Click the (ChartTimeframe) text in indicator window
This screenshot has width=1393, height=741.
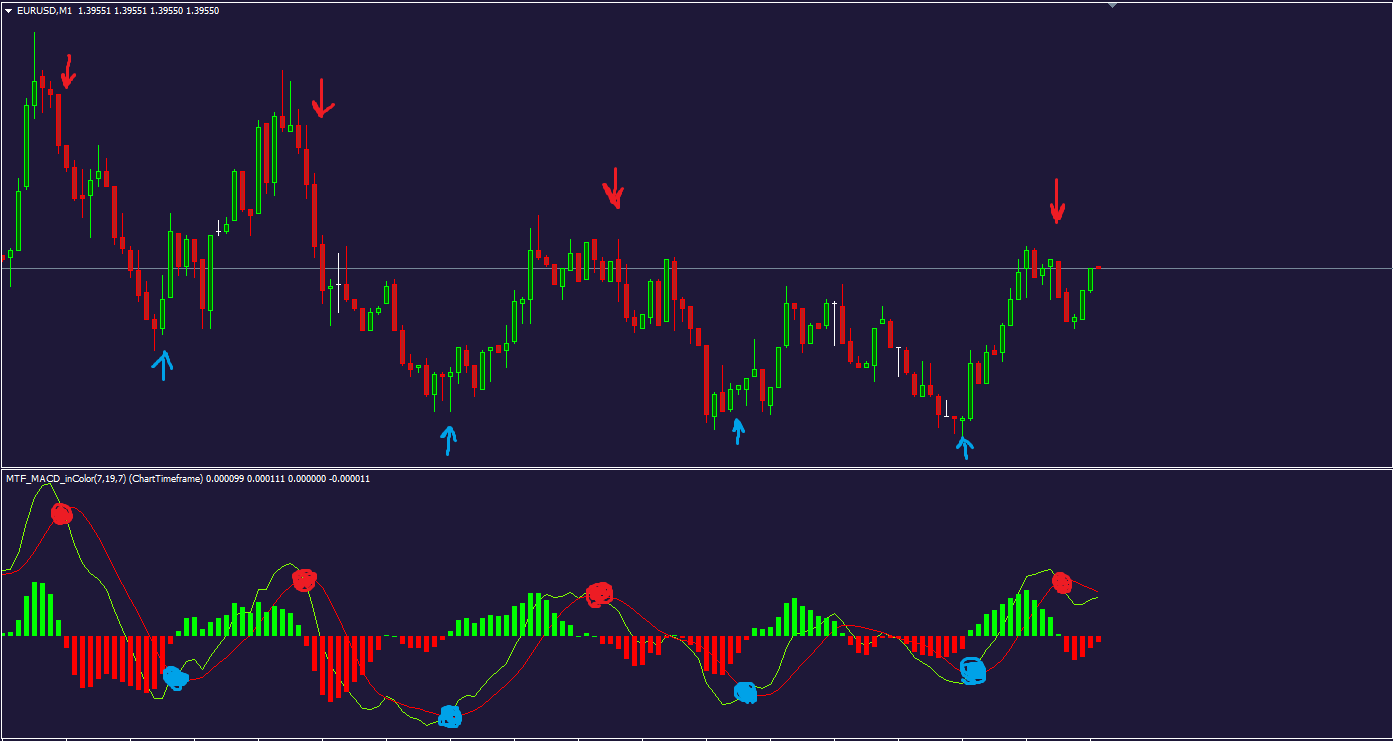[167, 479]
